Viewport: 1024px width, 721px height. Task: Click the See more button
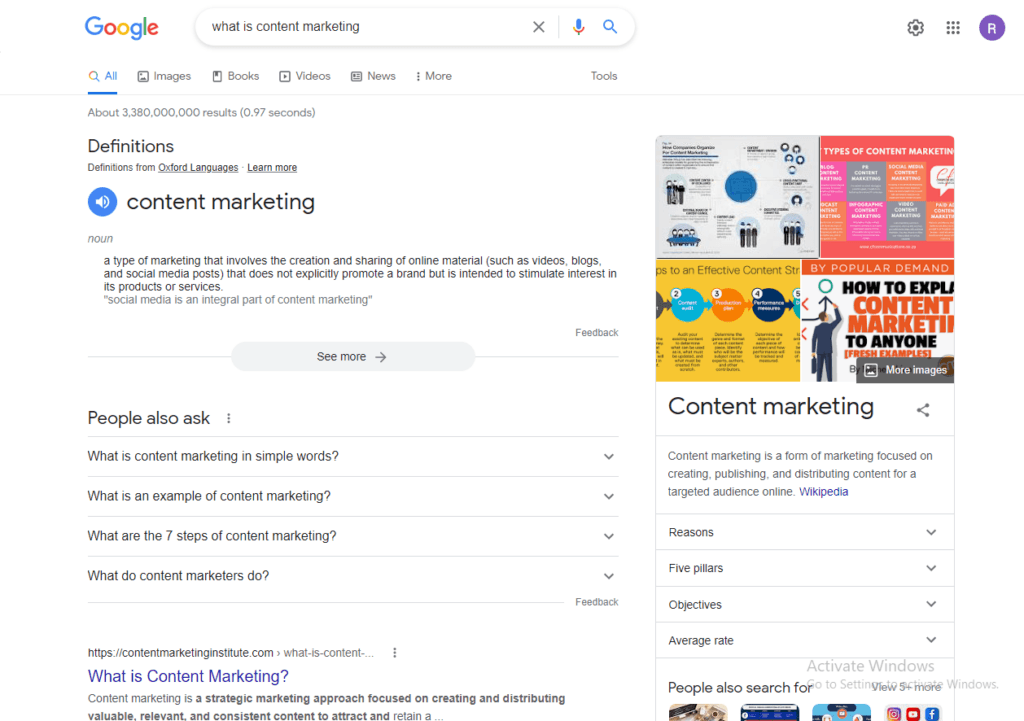[x=352, y=357]
